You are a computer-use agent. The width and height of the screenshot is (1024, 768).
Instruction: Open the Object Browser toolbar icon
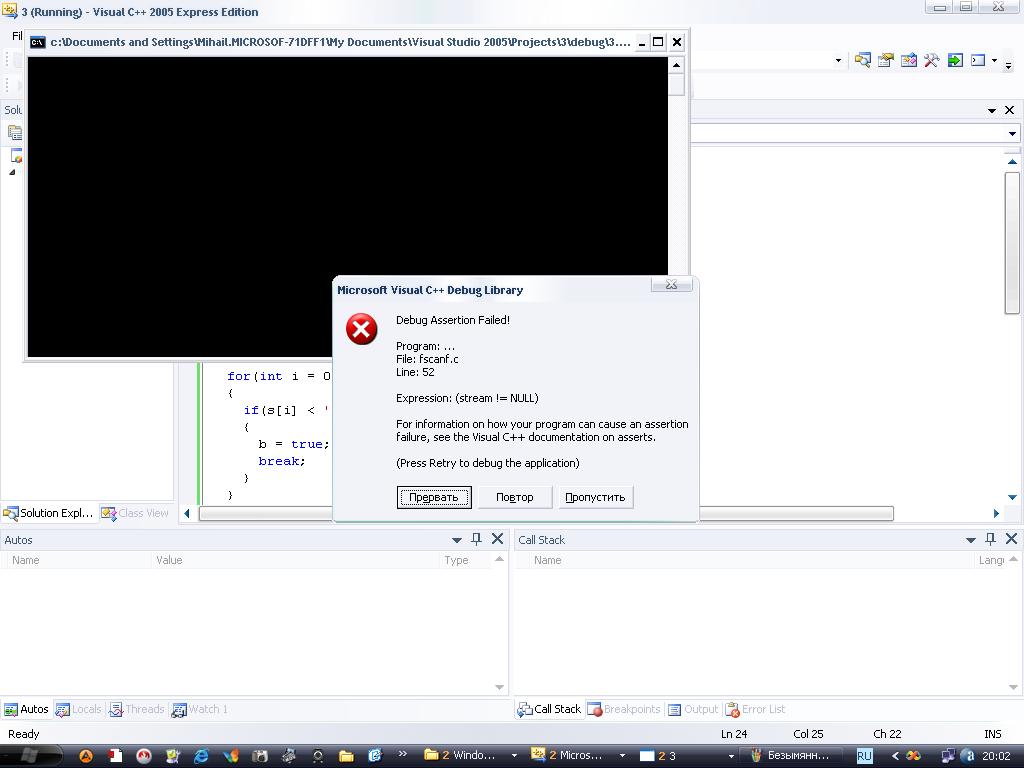click(908, 61)
